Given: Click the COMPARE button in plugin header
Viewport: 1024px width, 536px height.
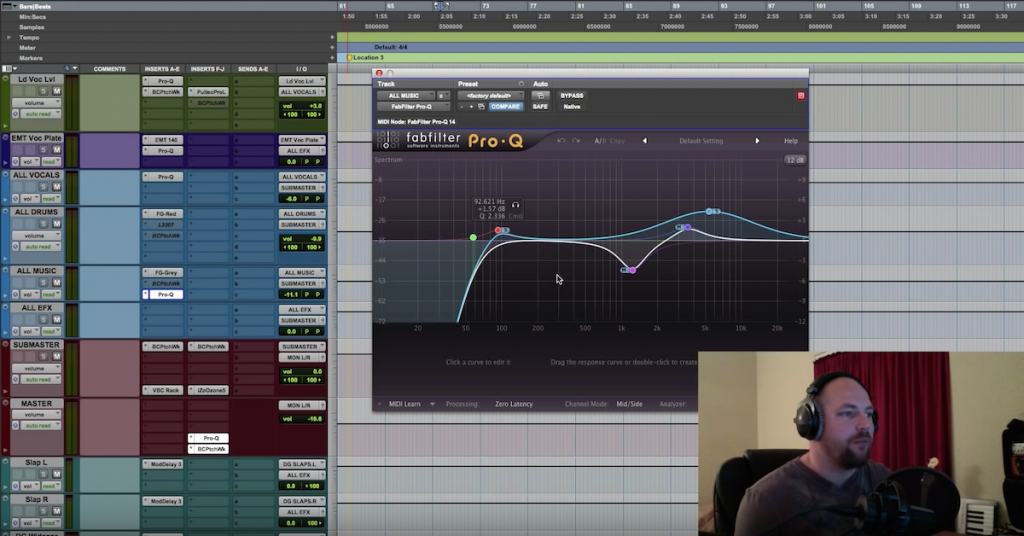Looking at the screenshot, I should (505, 106).
